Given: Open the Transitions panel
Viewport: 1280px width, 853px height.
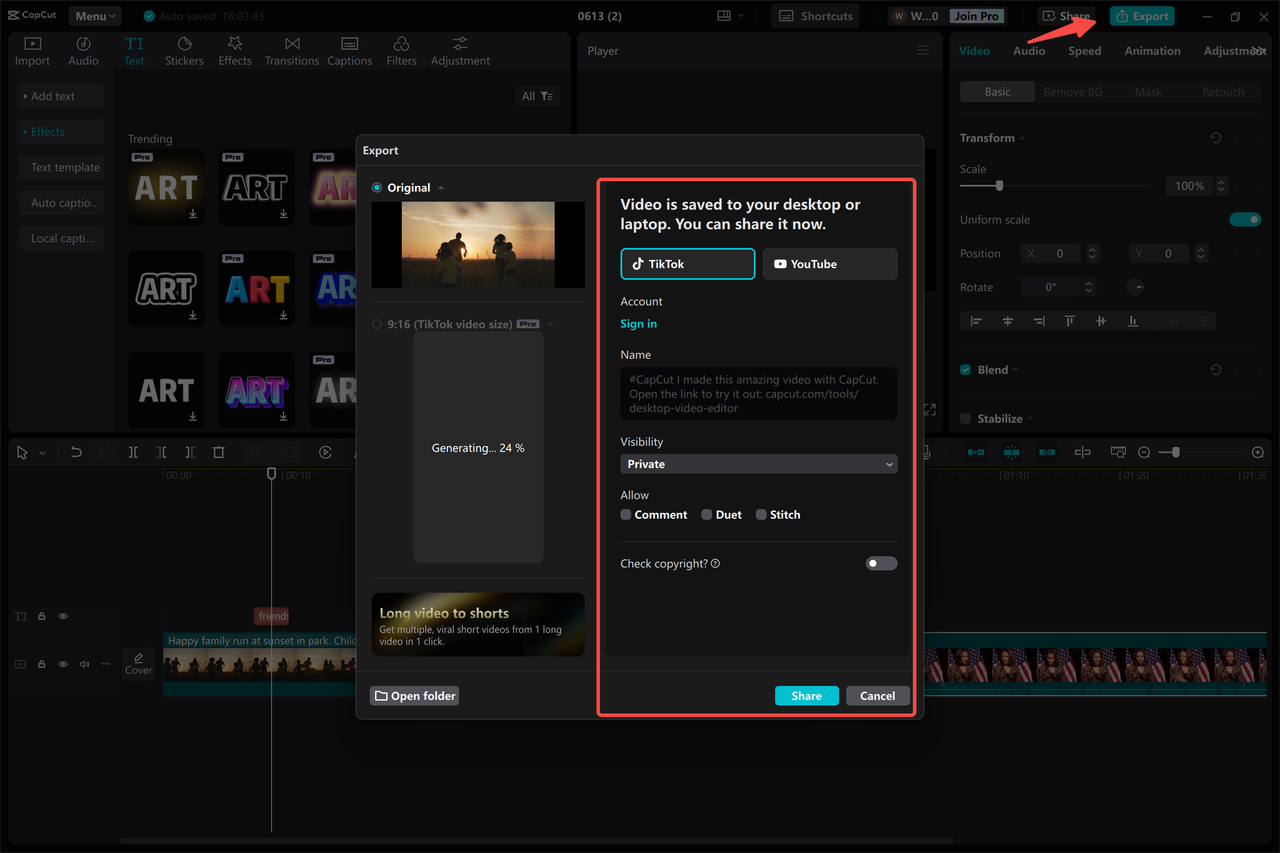Looking at the screenshot, I should point(291,50).
